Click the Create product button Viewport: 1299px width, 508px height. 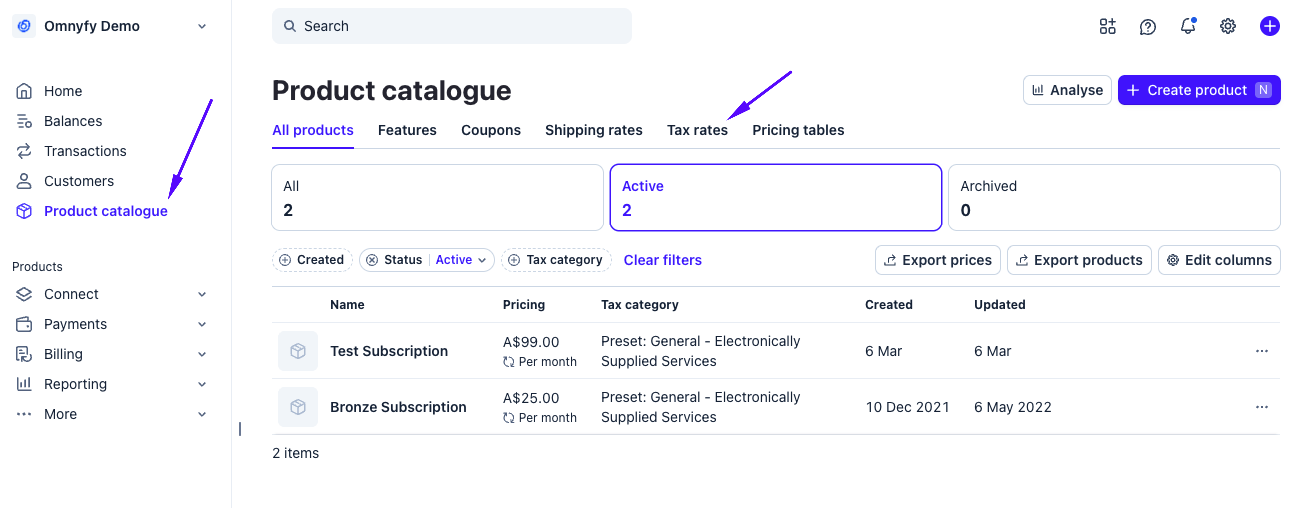point(1198,90)
